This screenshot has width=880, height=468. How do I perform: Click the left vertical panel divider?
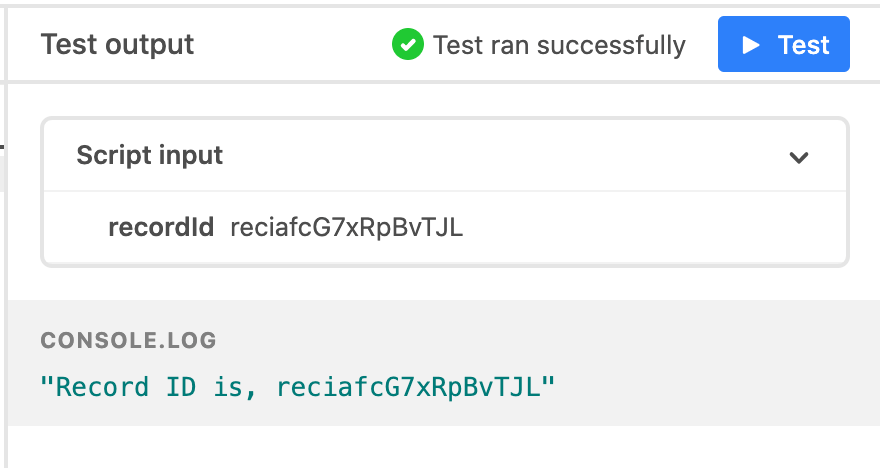tap(5, 236)
